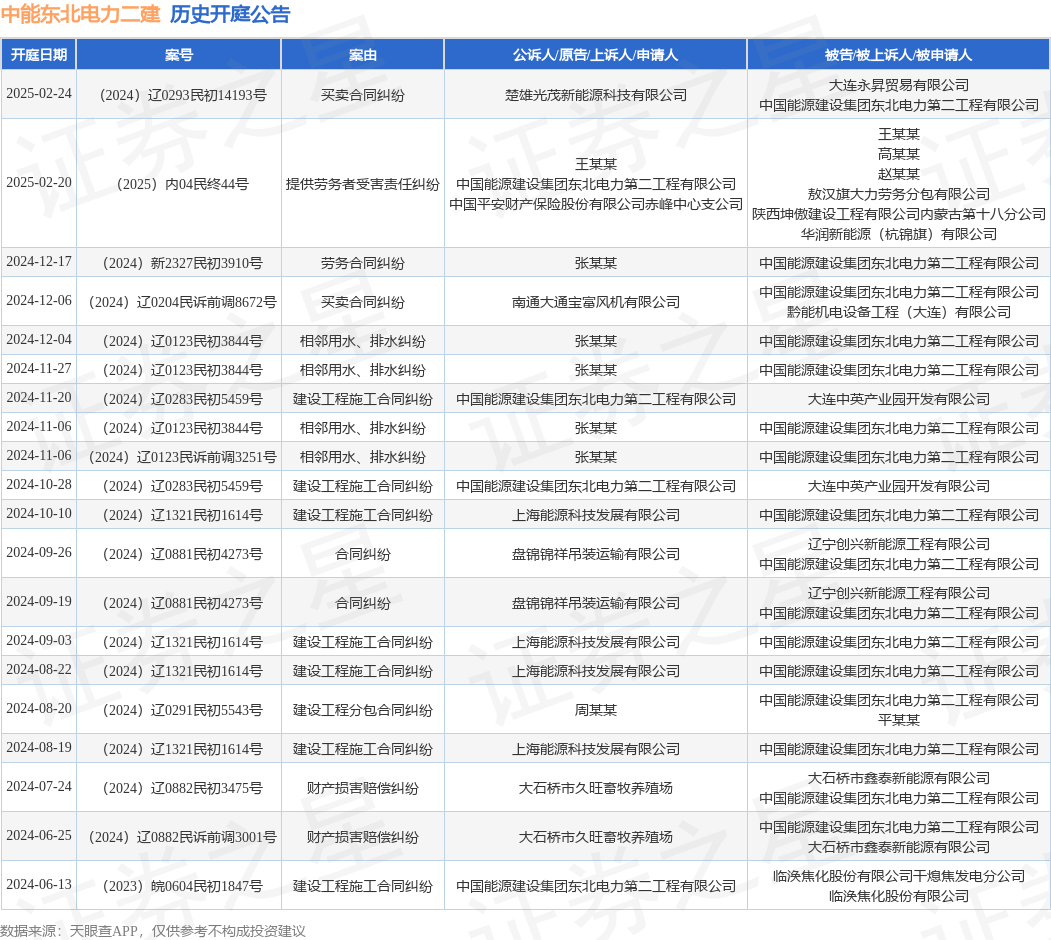Click 陕西坤傲建设工程有限公司内蒙古第十八分公司
The width and height of the screenshot is (1051, 940).
(x=898, y=214)
